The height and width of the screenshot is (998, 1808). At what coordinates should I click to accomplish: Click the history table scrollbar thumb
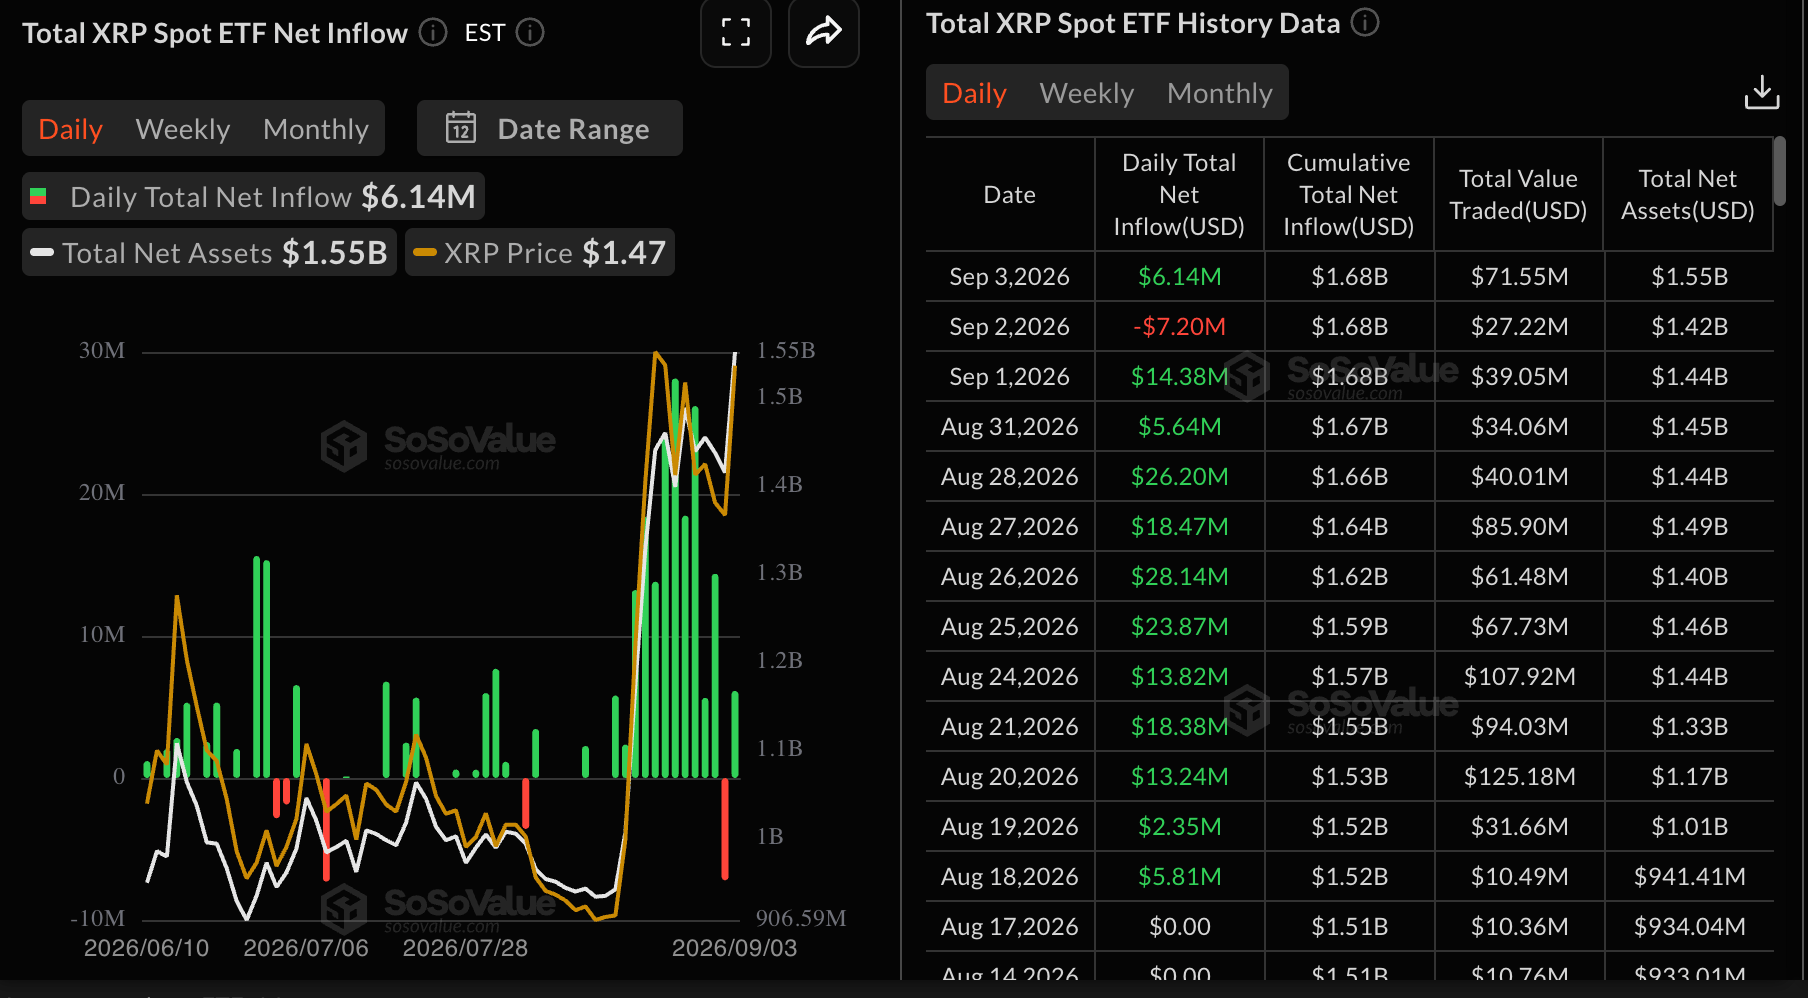[1780, 172]
